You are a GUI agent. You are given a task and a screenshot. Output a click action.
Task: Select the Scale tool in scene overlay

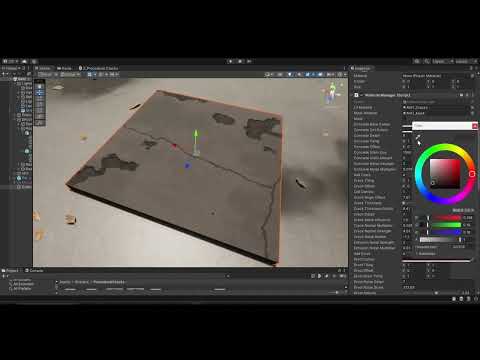tap(40, 105)
